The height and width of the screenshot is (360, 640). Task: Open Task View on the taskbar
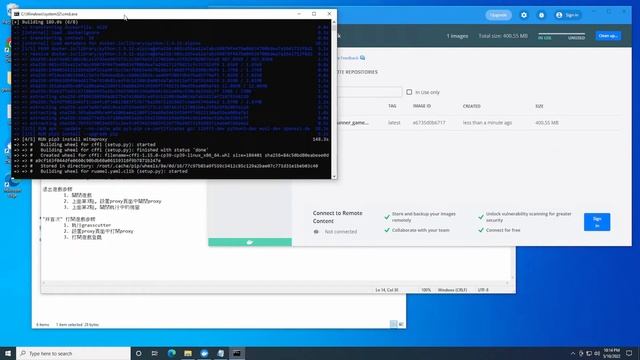155,353
